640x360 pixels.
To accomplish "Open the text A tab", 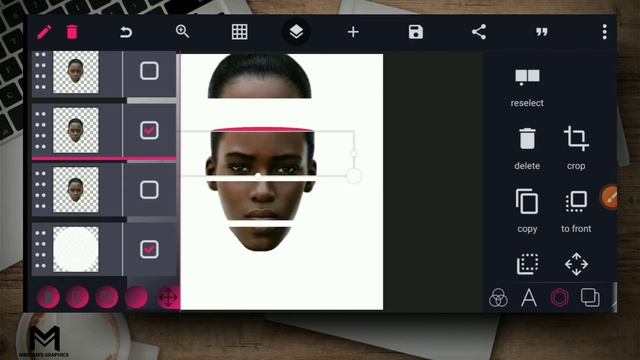I will tap(529, 298).
